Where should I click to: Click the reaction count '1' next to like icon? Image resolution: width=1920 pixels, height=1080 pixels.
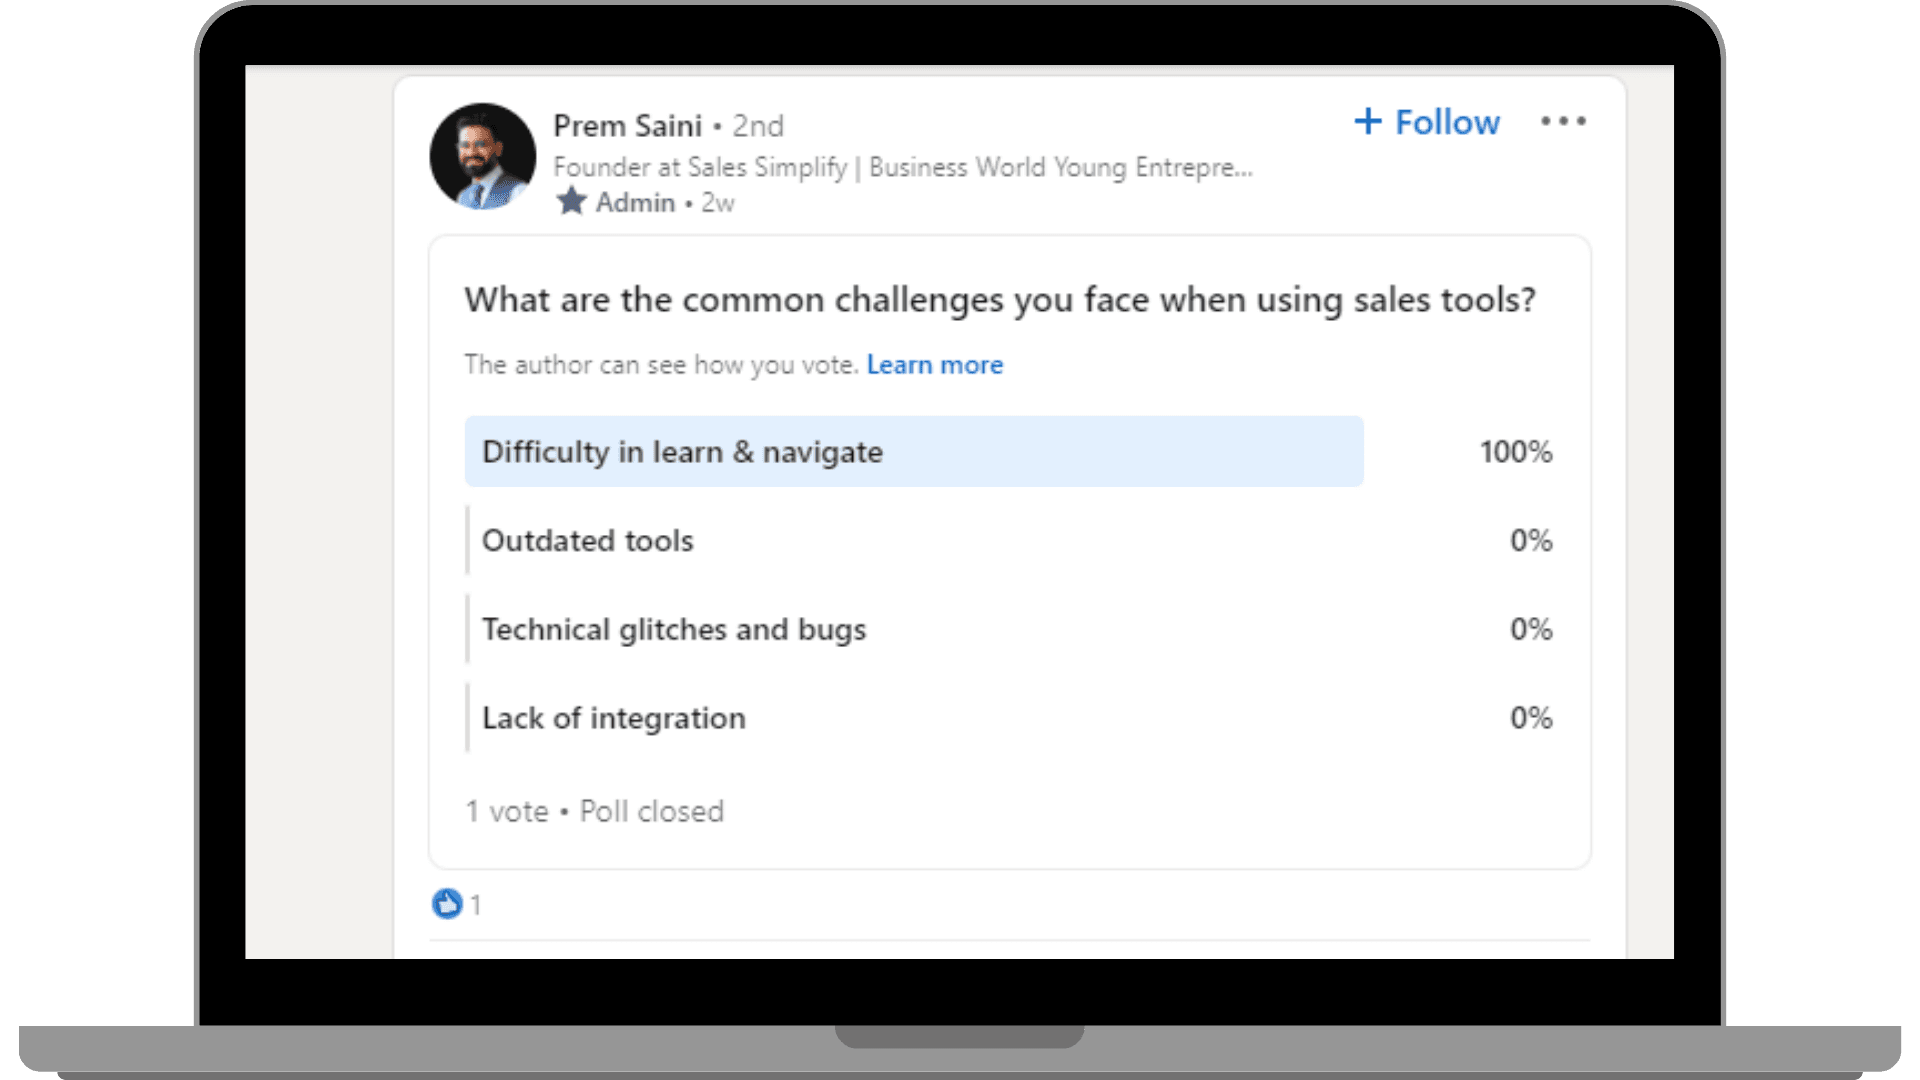pyautogui.click(x=476, y=903)
